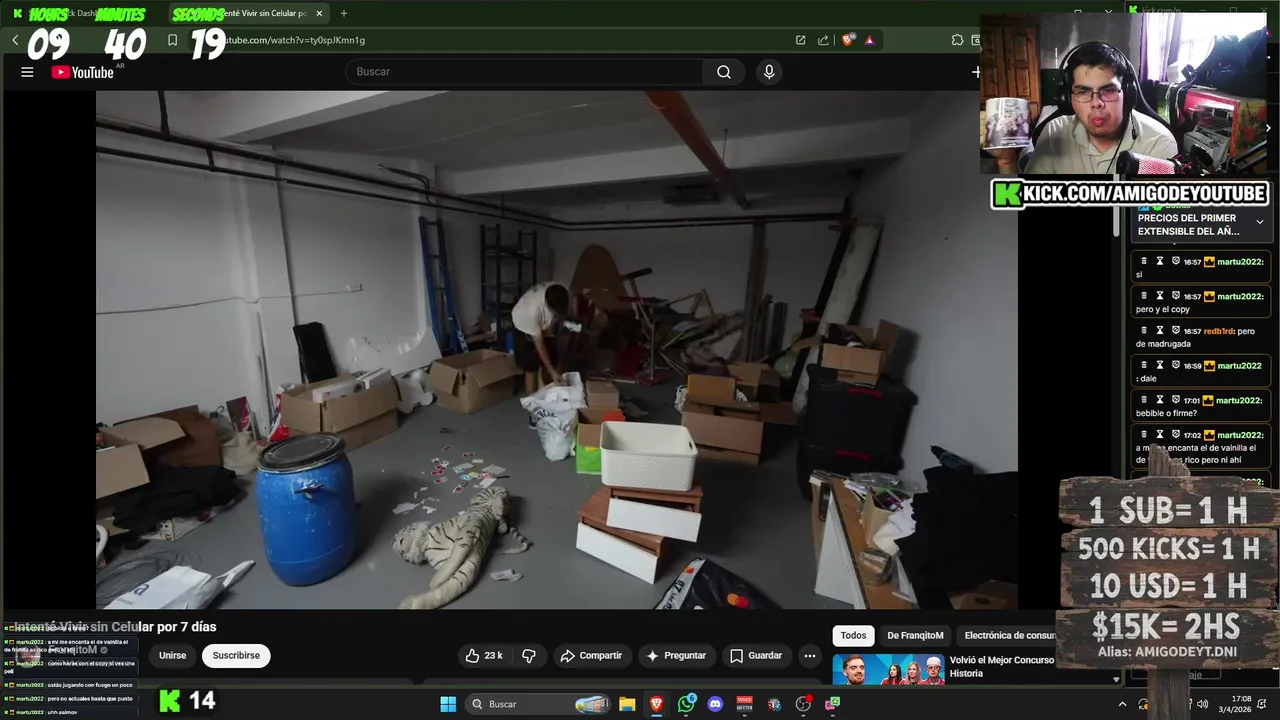Viewport: 1280px width, 720px height.
Task: Click username martu2022 on 'bebible o firme?'
Action: coord(1240,400)
